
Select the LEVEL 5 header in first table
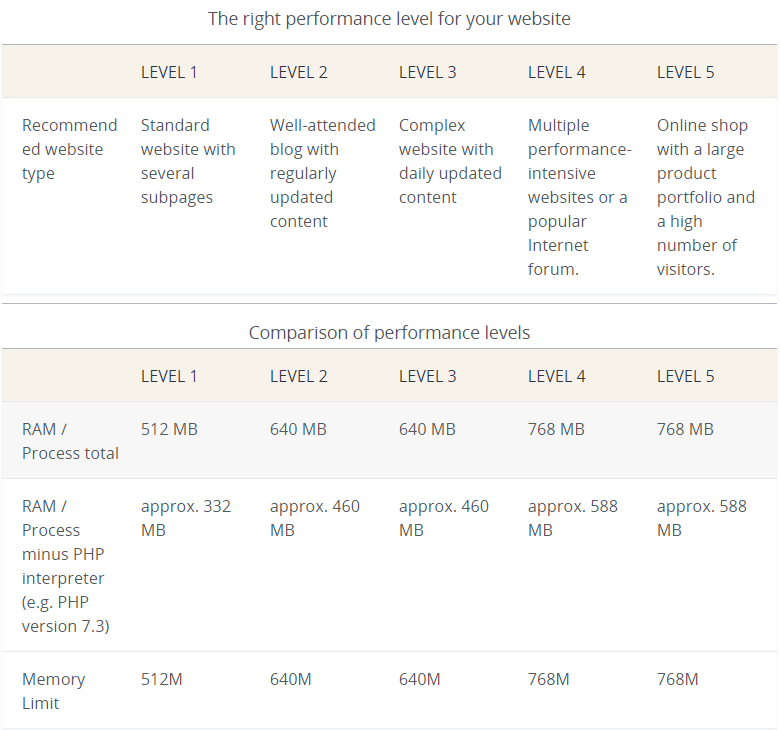point(685,73)
